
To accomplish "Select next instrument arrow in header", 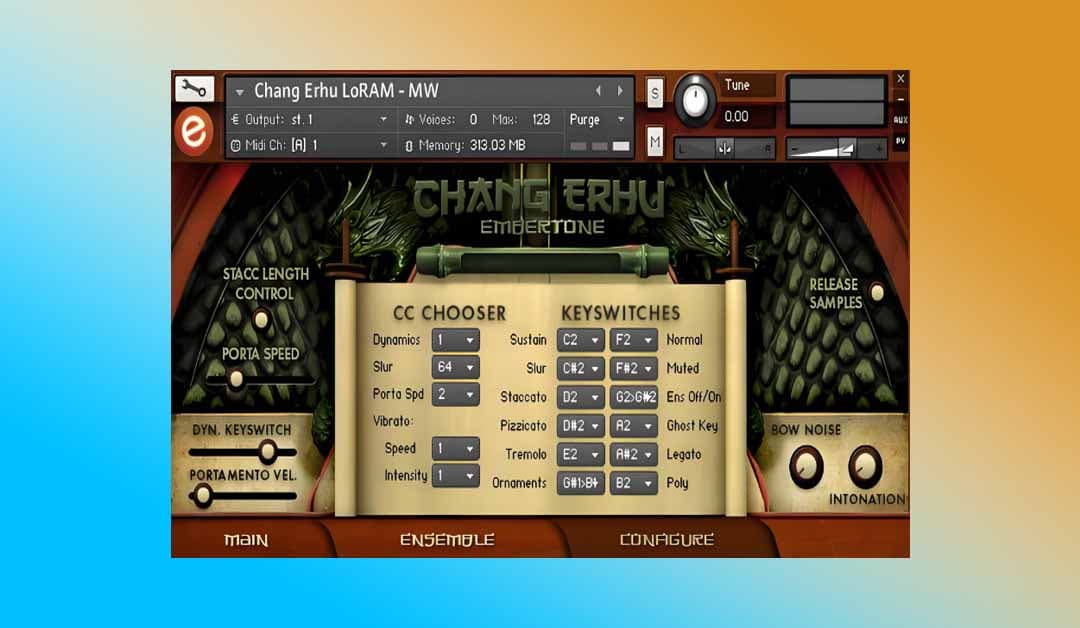I will pos(620,90).
